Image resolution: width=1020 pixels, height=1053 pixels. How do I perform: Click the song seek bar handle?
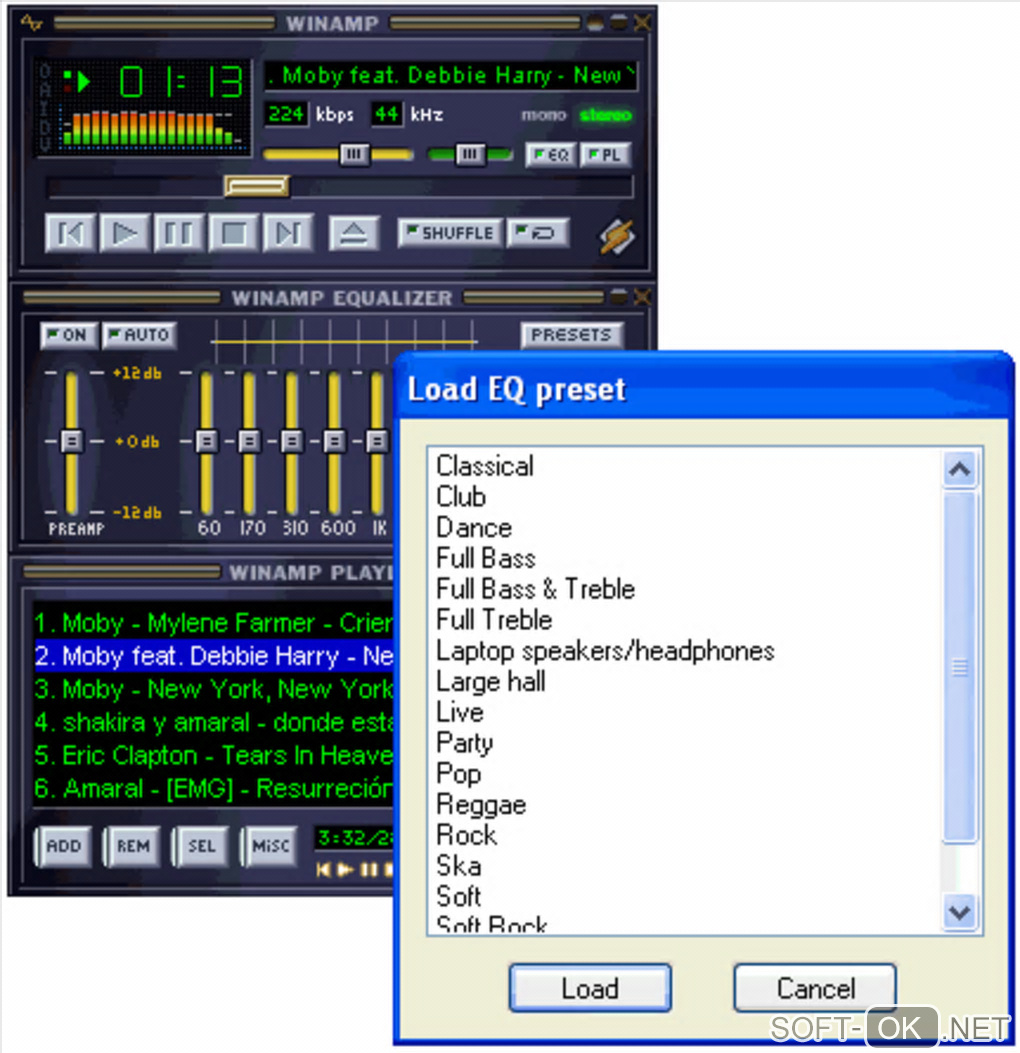[257, 186]
